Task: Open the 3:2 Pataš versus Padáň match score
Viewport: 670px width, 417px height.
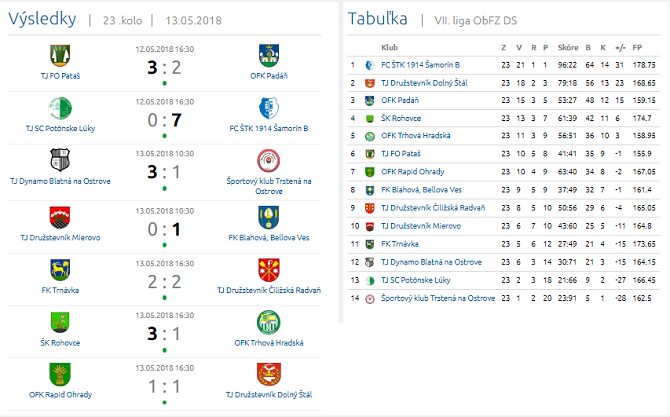Action: click(x=164, y=67)
